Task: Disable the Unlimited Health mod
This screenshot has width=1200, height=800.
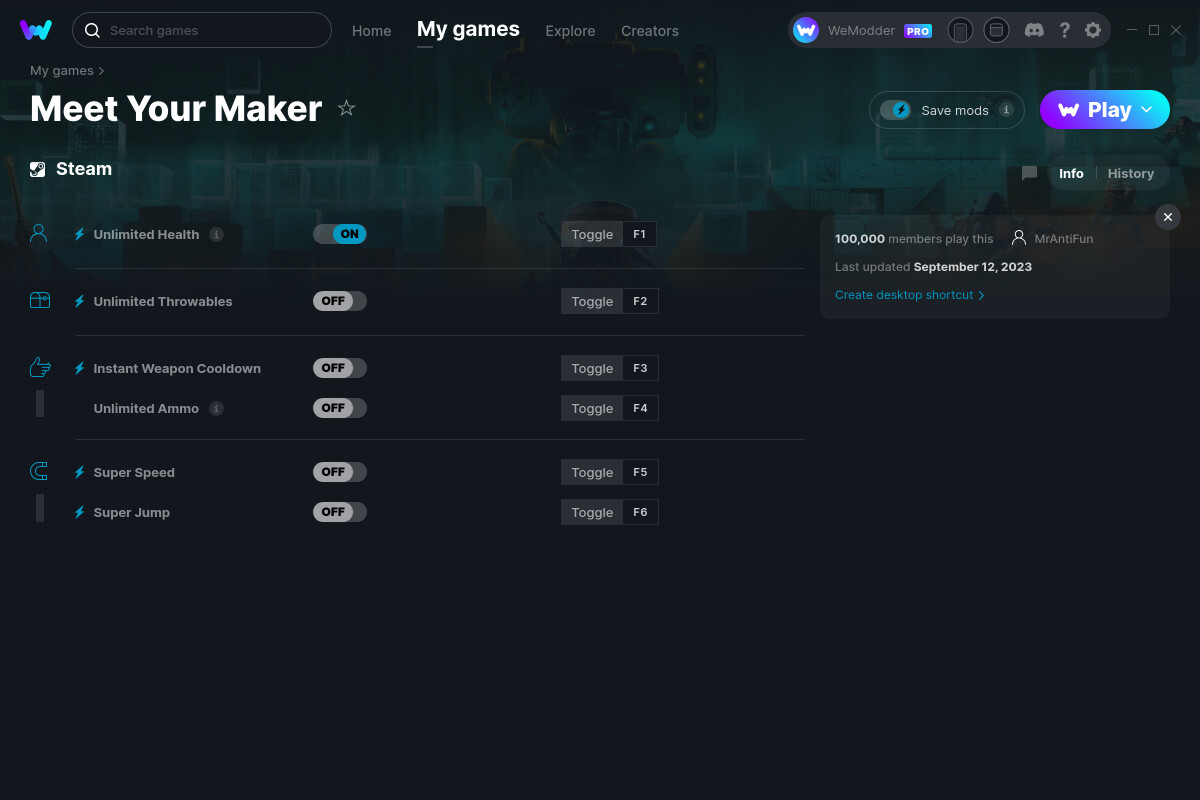Action: [x=340, y=233]
